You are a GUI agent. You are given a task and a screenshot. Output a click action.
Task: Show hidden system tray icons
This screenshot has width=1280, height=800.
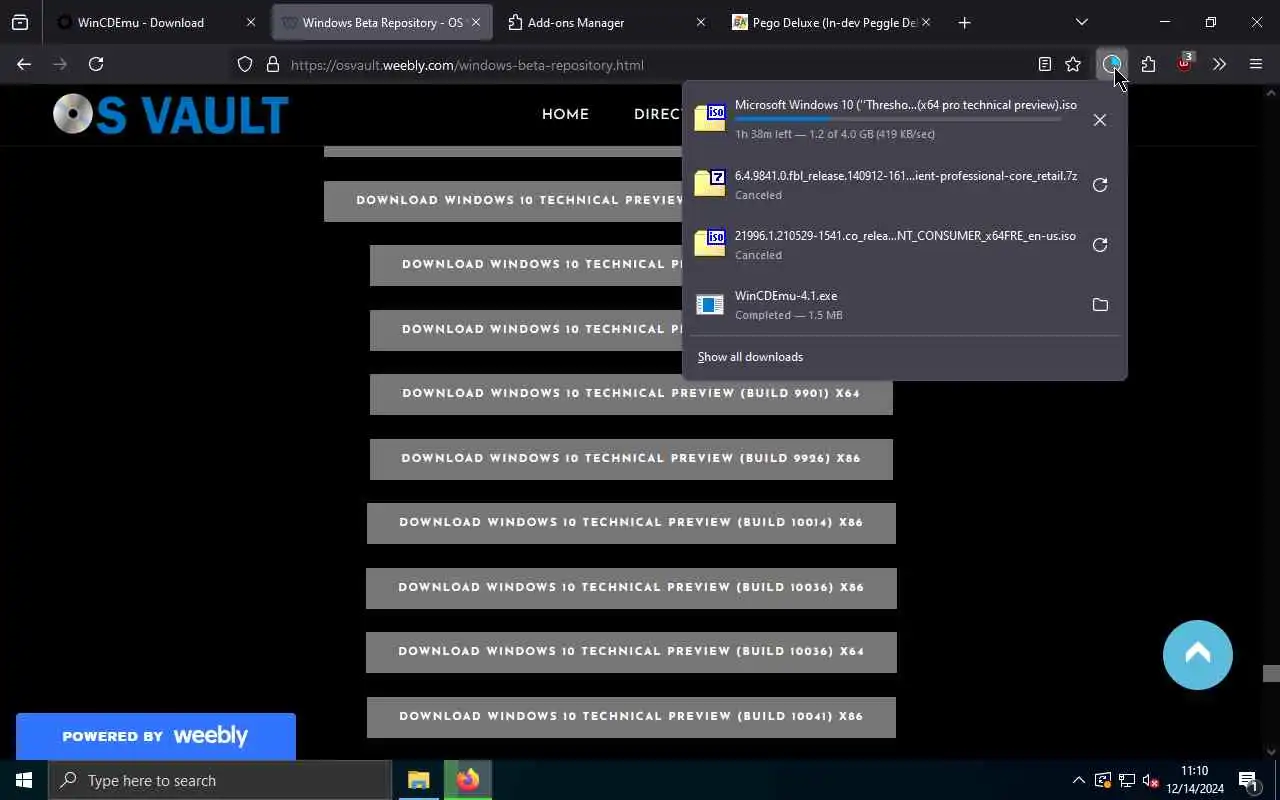1078,780
